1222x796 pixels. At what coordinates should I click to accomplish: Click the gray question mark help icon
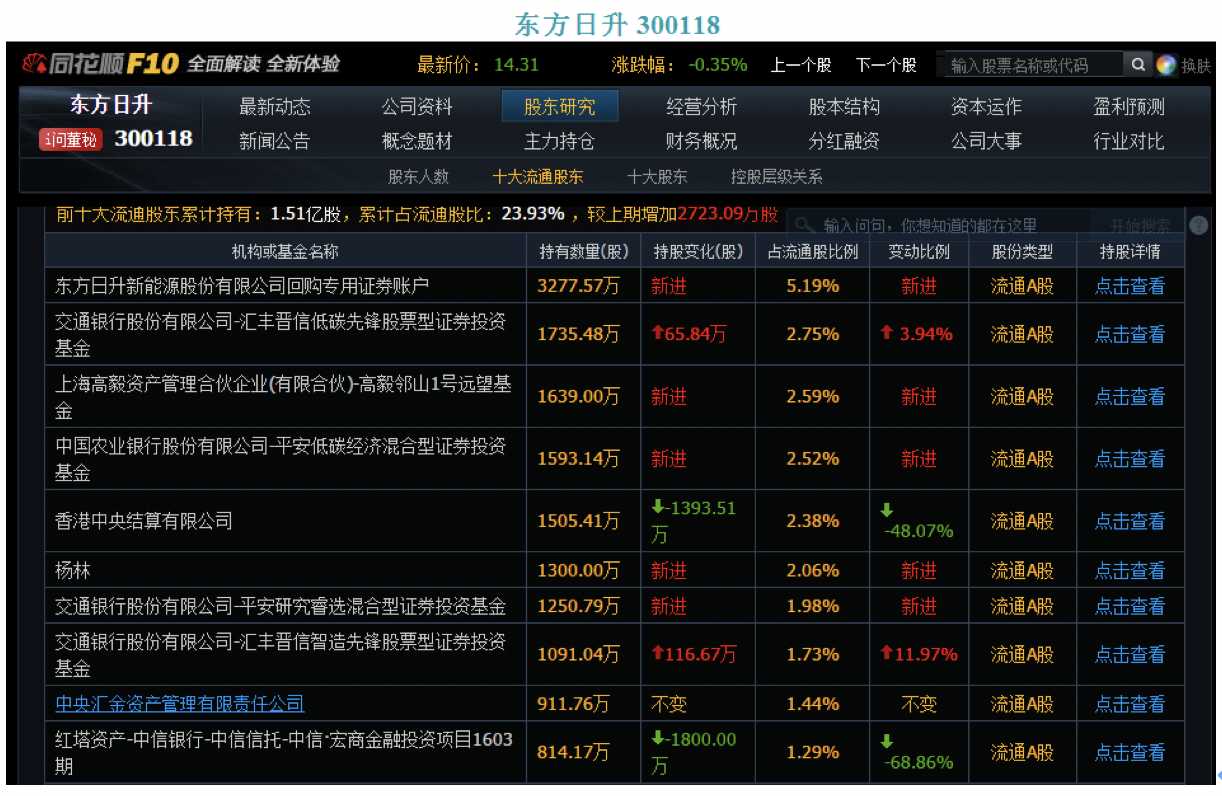1199,226
